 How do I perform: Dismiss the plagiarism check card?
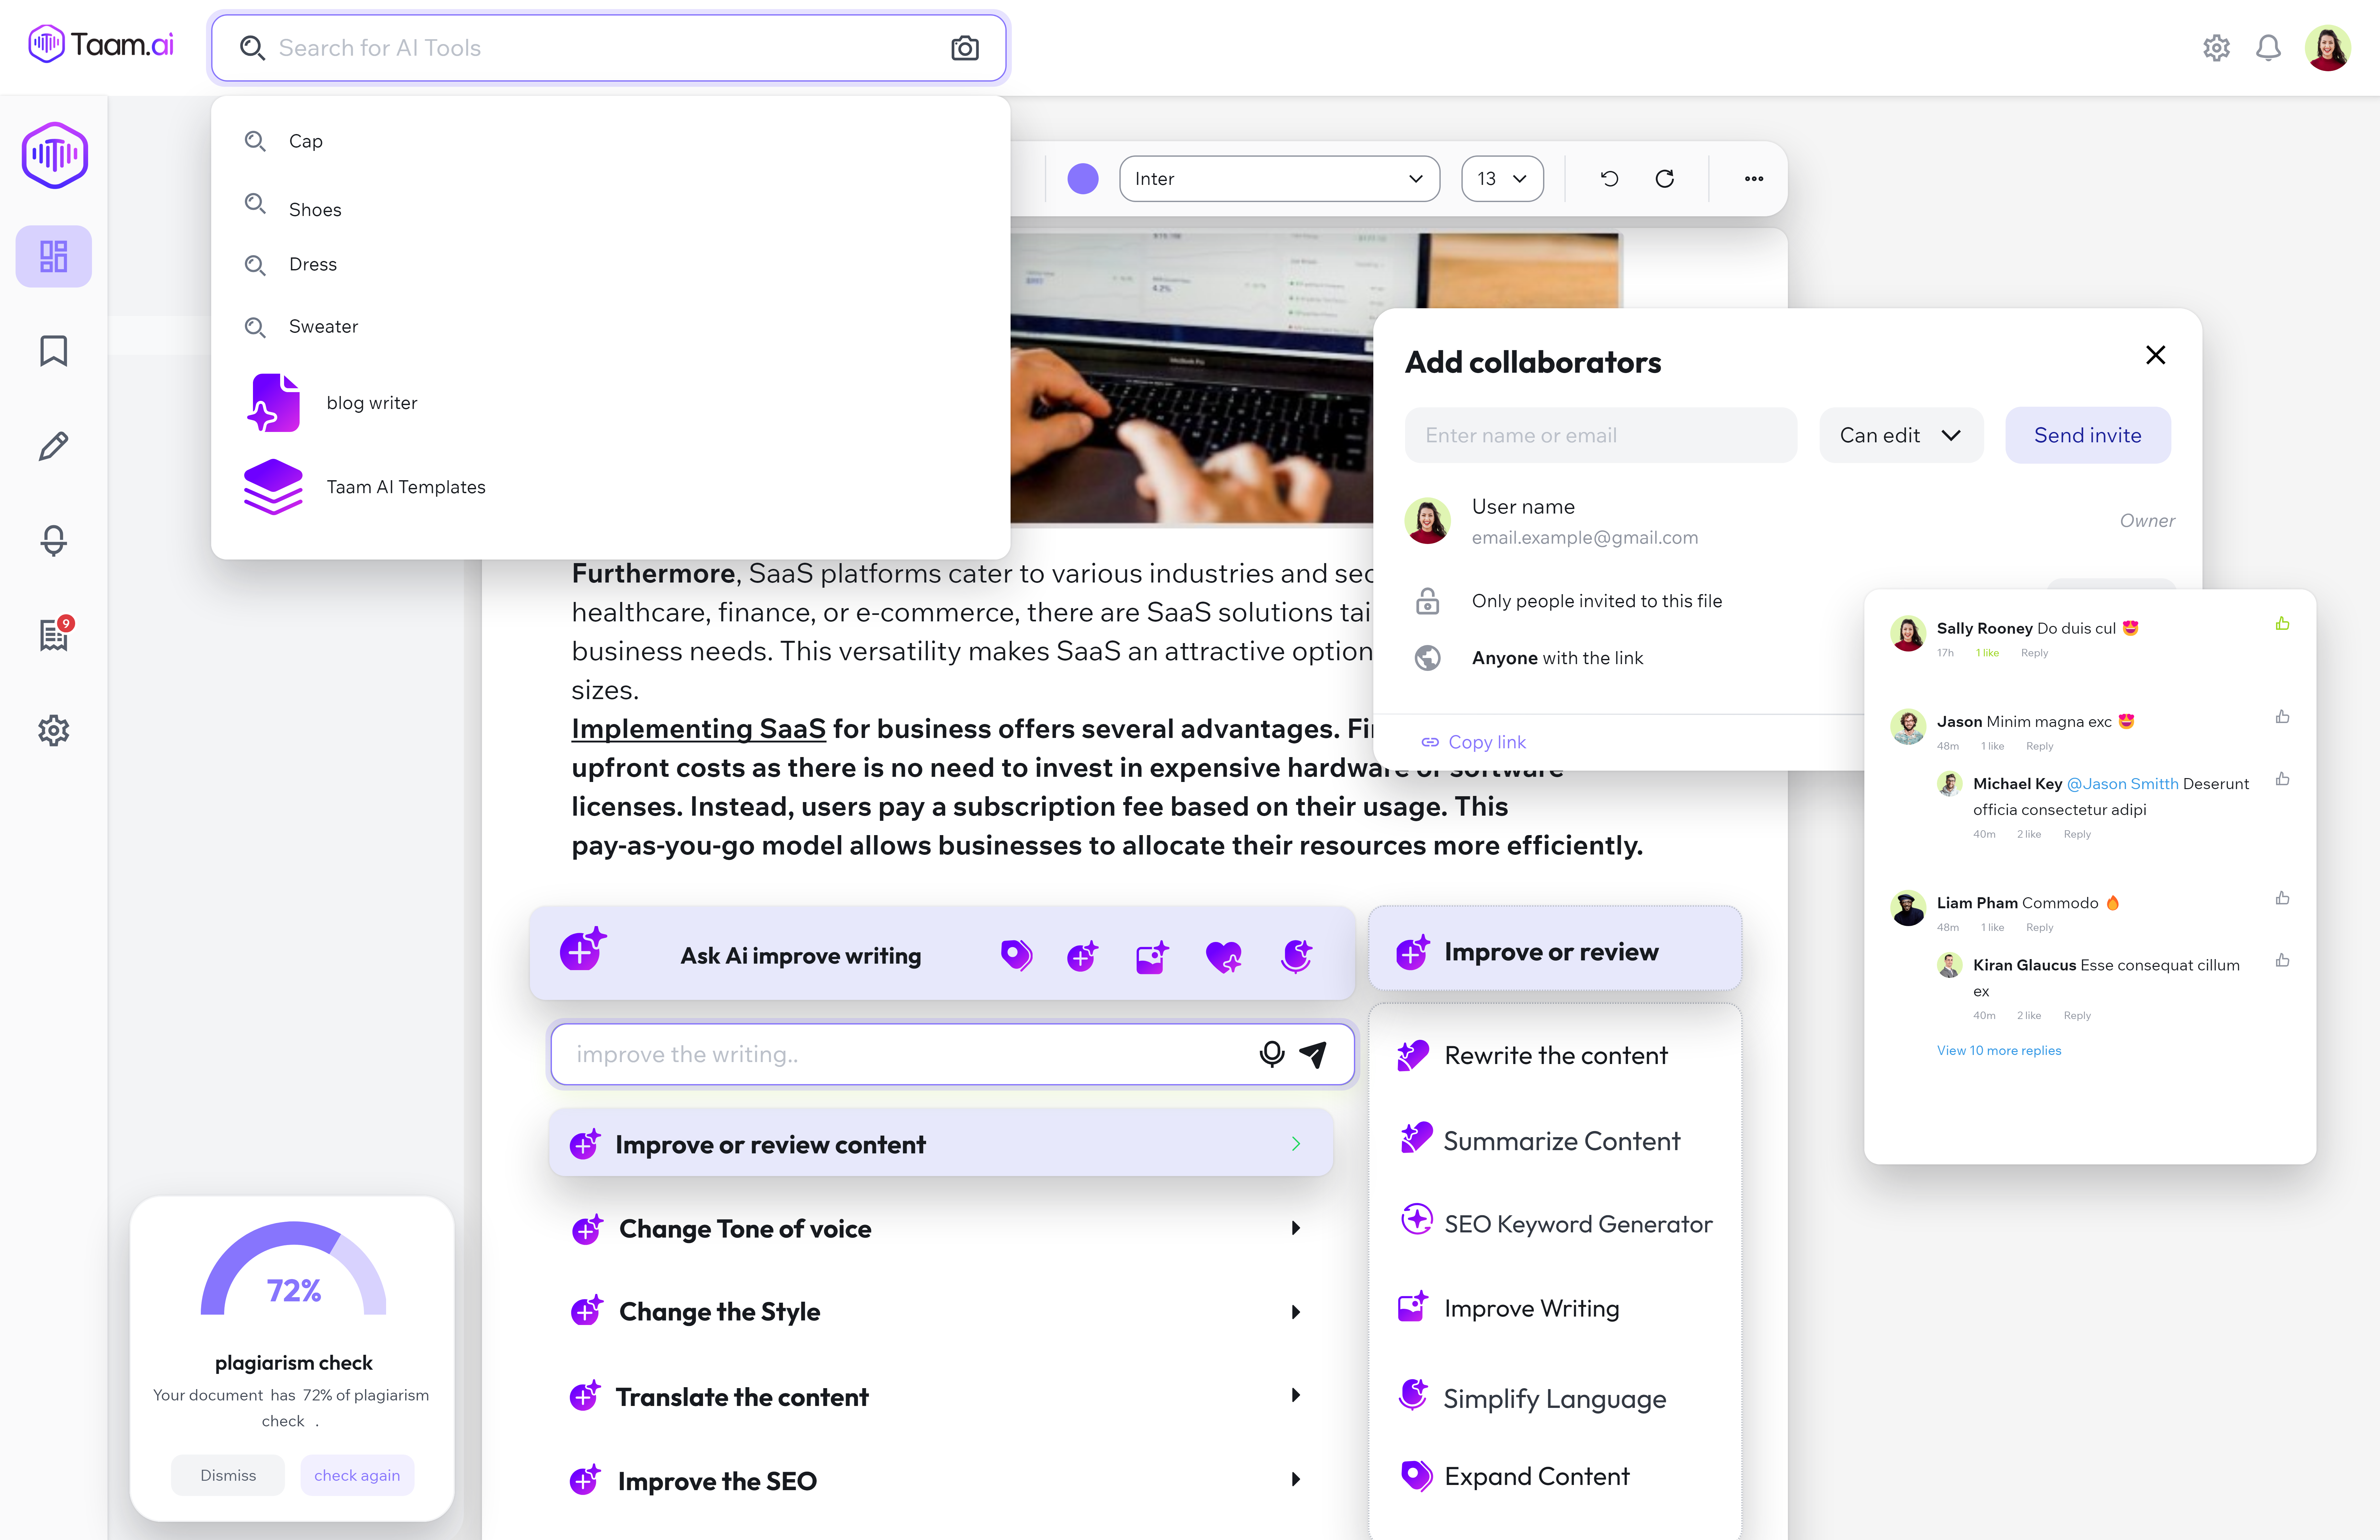[228, 1475]
